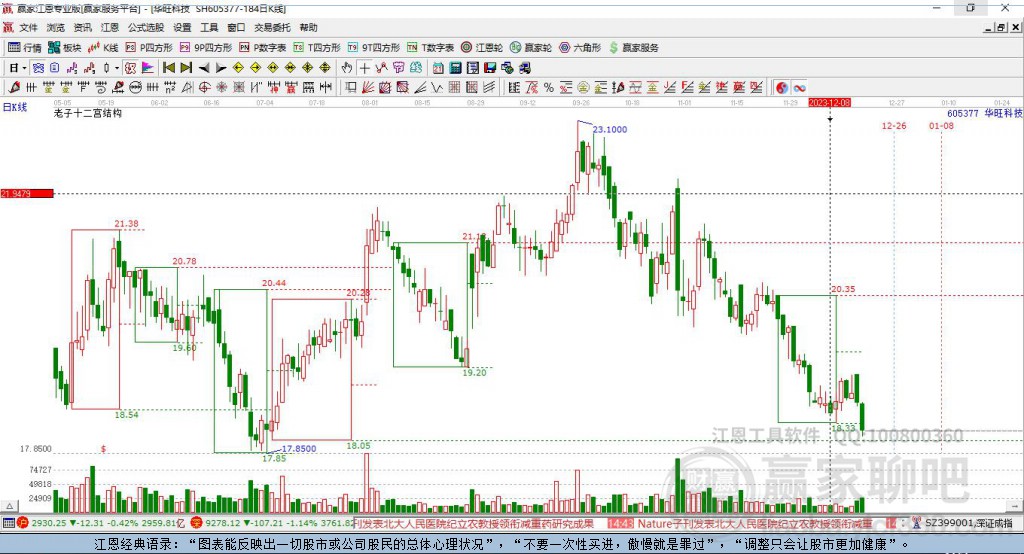Click the 17.8500 low price label
The width and height of the screenshot is (1024, 554).
(298, 448)
